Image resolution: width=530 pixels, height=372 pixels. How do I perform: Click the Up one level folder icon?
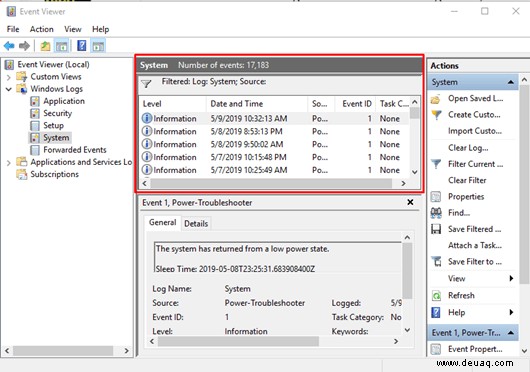(x=45, y=46)
